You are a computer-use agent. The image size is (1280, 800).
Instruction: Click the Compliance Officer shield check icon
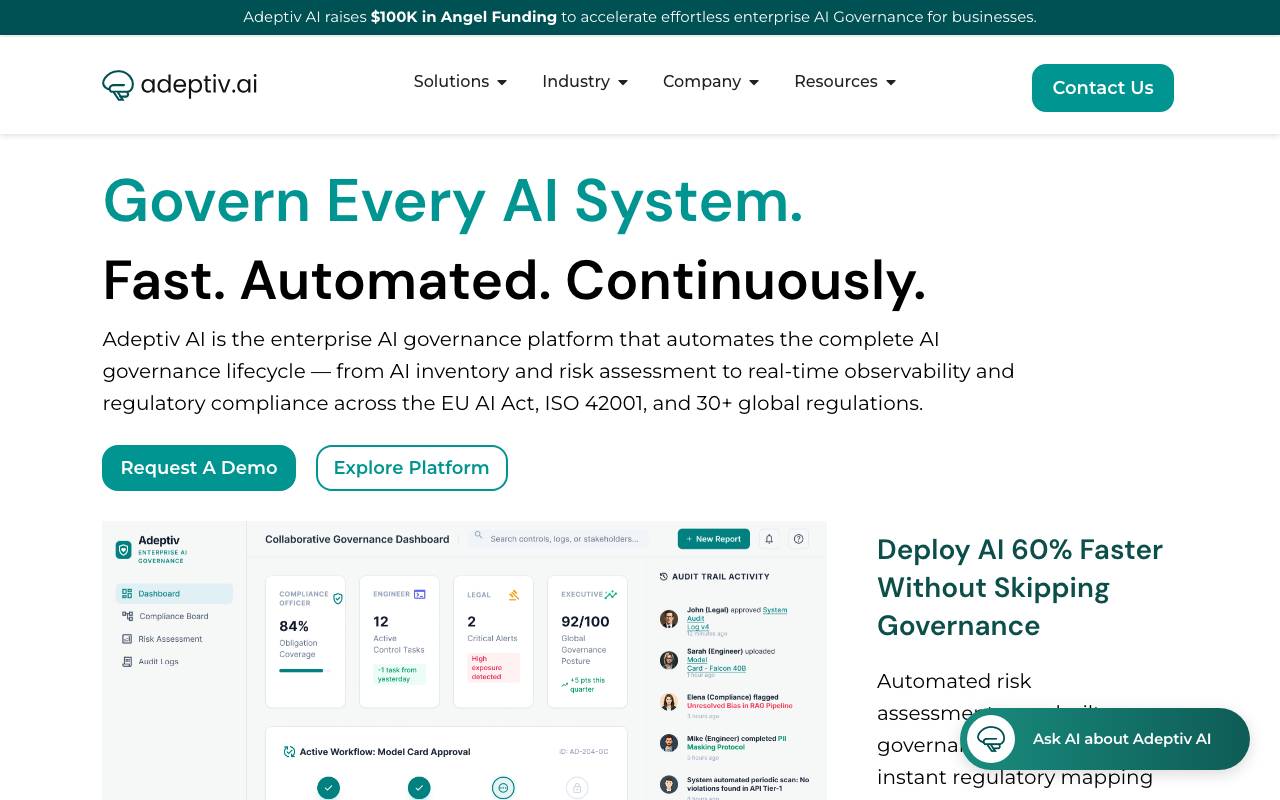click(x=338, y=598)
